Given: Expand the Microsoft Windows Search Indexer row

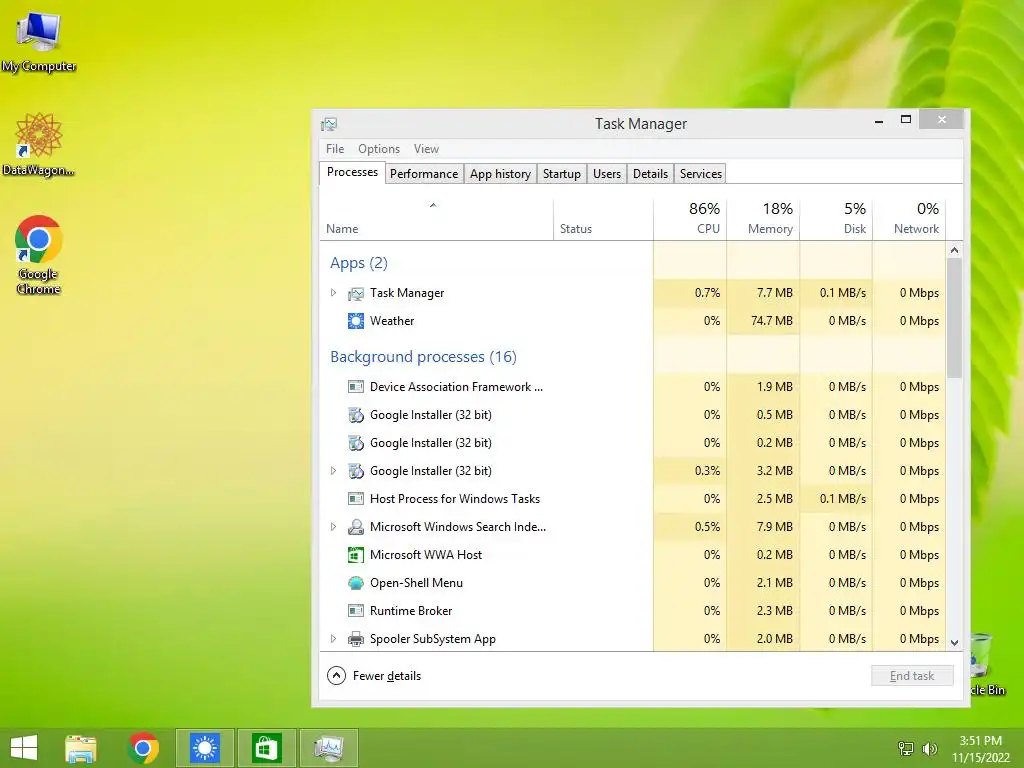Looking at the screenshot, I should click(333, 527).
